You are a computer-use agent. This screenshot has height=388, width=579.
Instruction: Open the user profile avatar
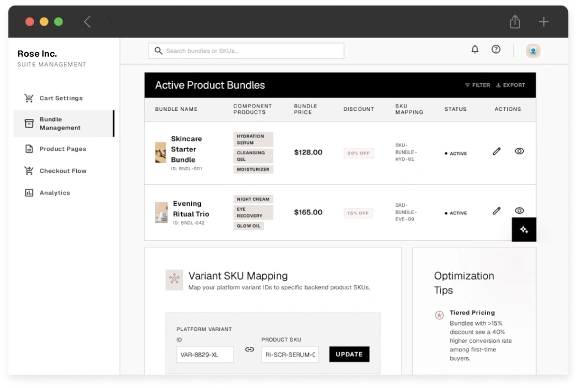click(x=533, y=51)
